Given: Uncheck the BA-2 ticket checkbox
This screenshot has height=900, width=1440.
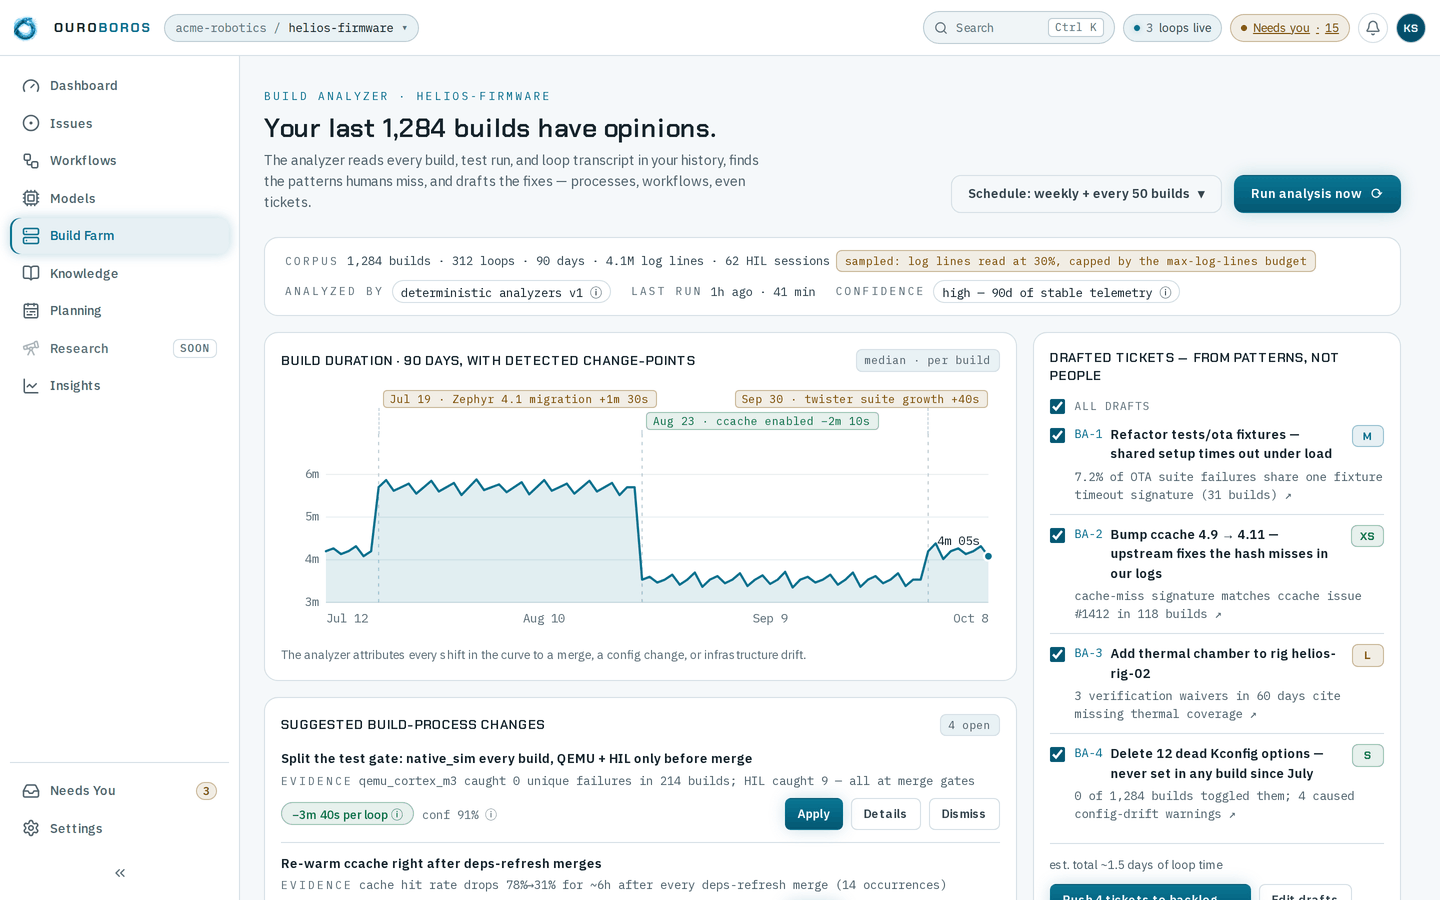Looking at the screenshot, I should [x=1057, y=535].
